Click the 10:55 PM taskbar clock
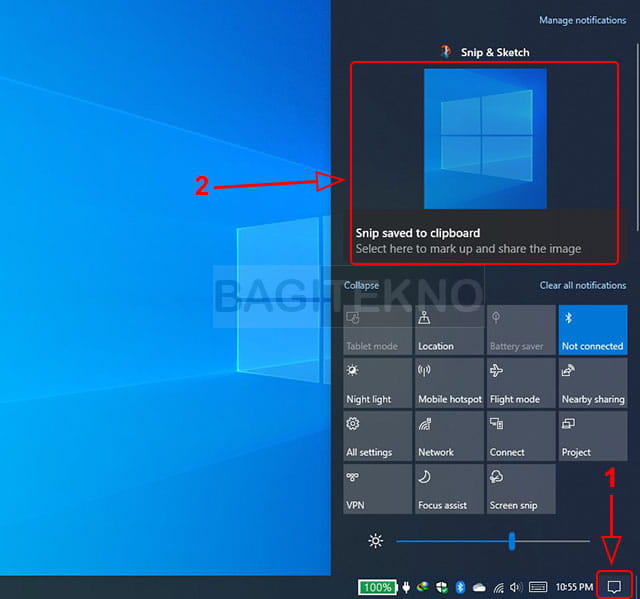 574,587
